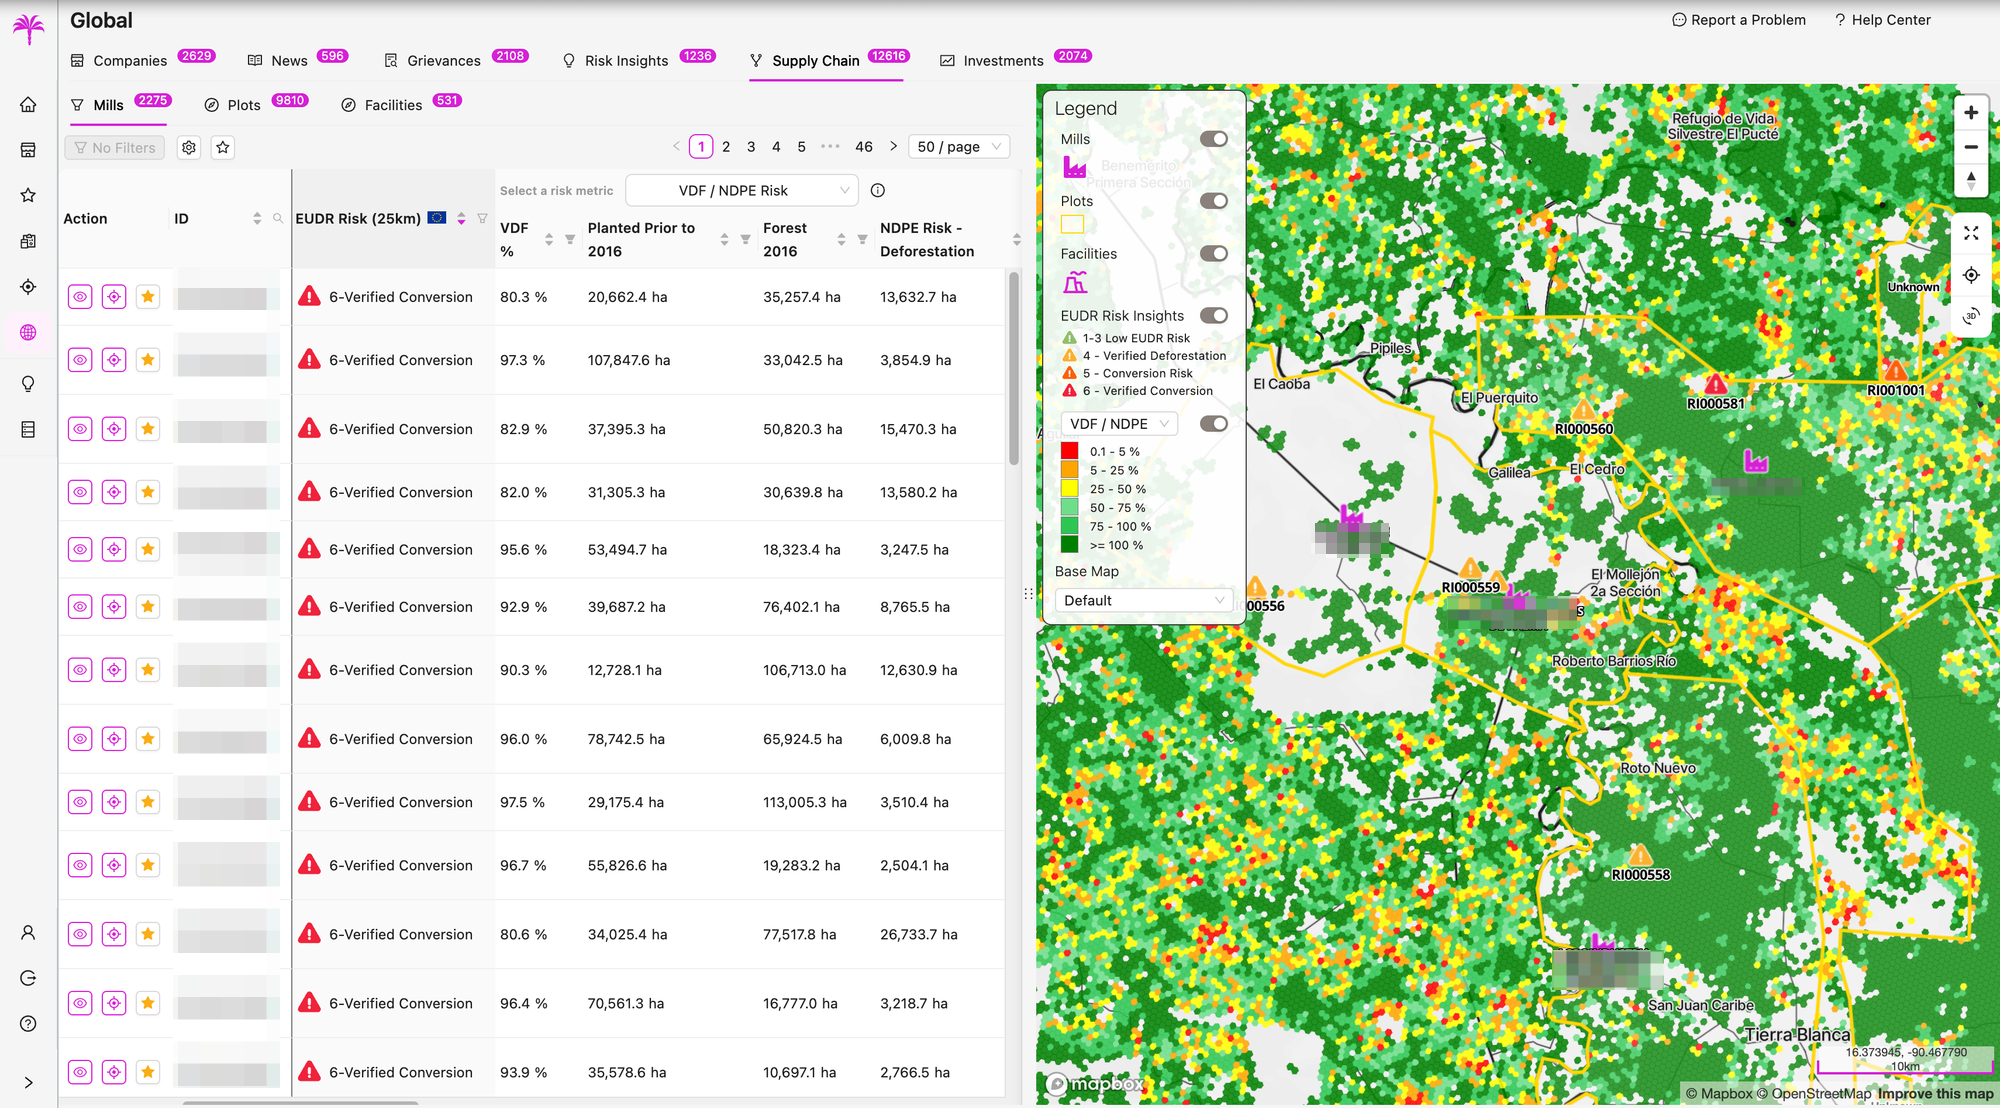Zoom out on the map
This screenshot has width=2000, height=1108.
point(1971,147)
